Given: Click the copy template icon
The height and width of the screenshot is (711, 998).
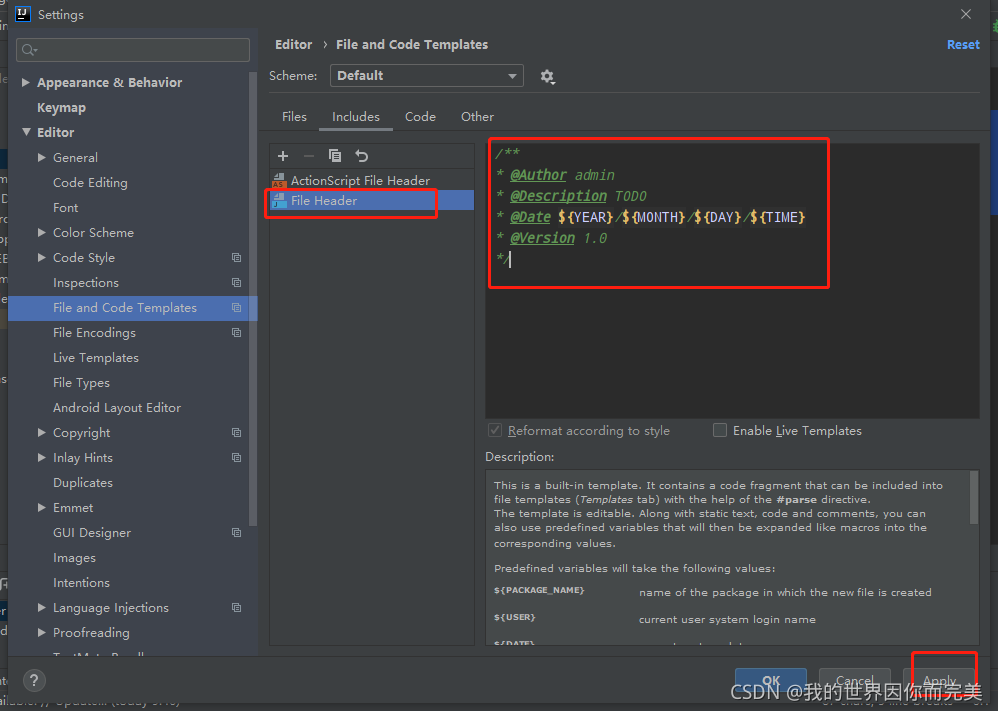Looking at the screenshot, I should (x=335, y=156).
